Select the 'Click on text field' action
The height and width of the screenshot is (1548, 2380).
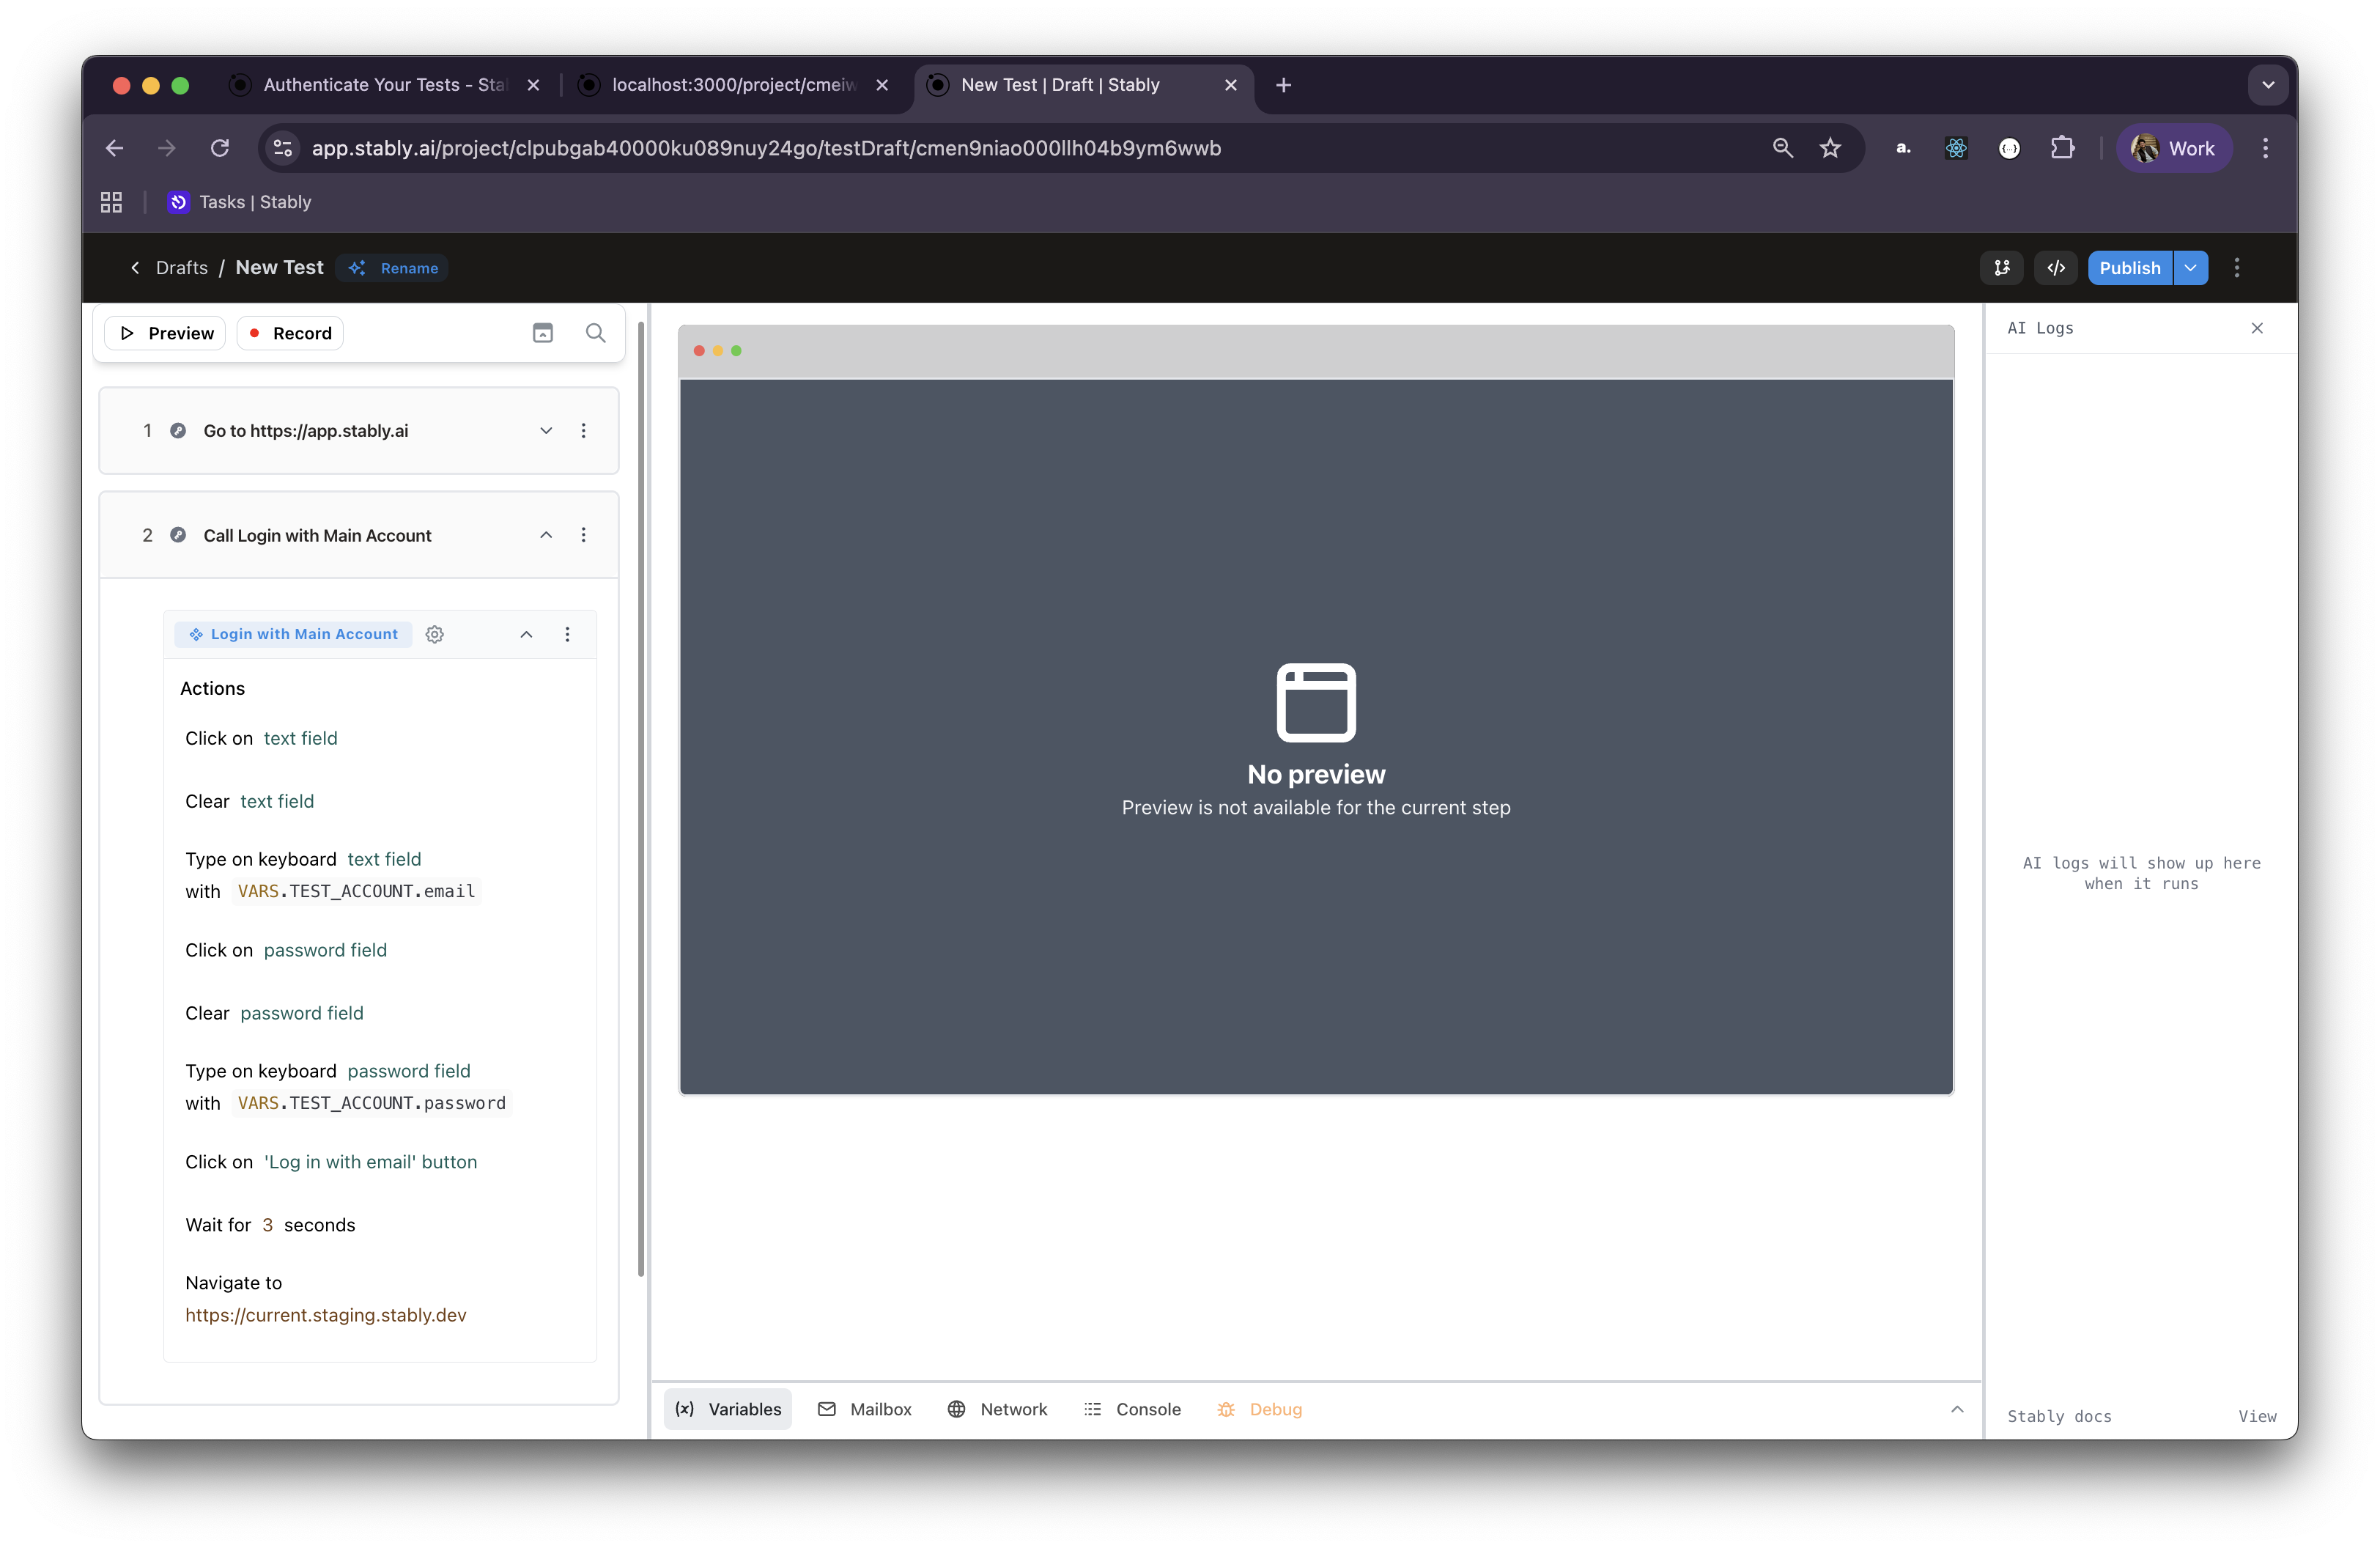tap(261, 738)
